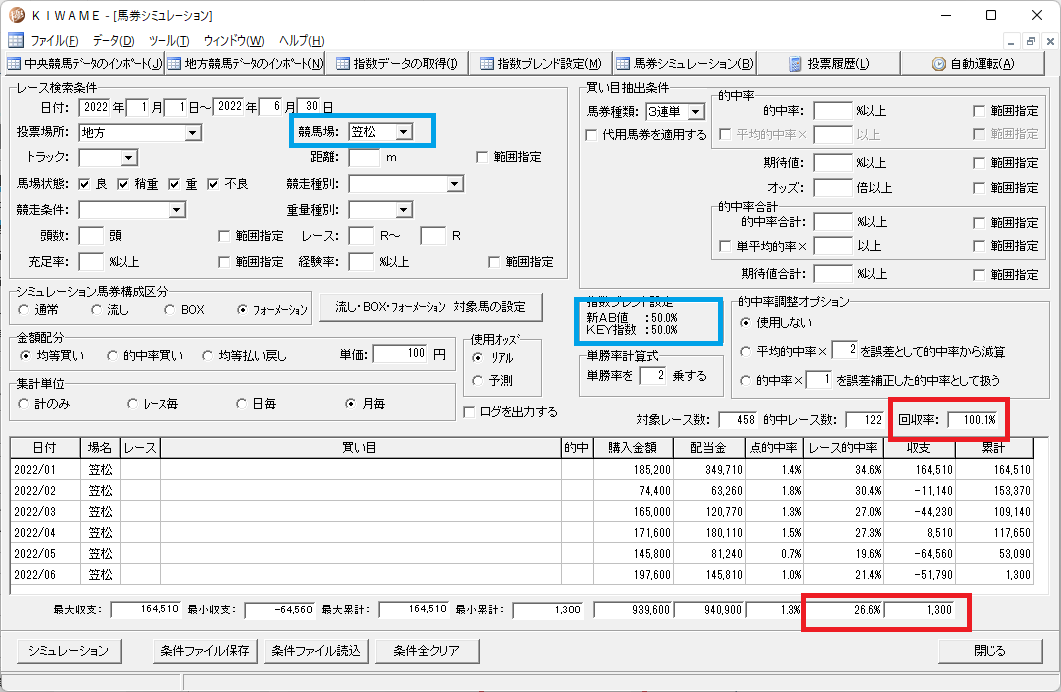
Task: Open the ファイル menu
Action: (x=54, y=41)
